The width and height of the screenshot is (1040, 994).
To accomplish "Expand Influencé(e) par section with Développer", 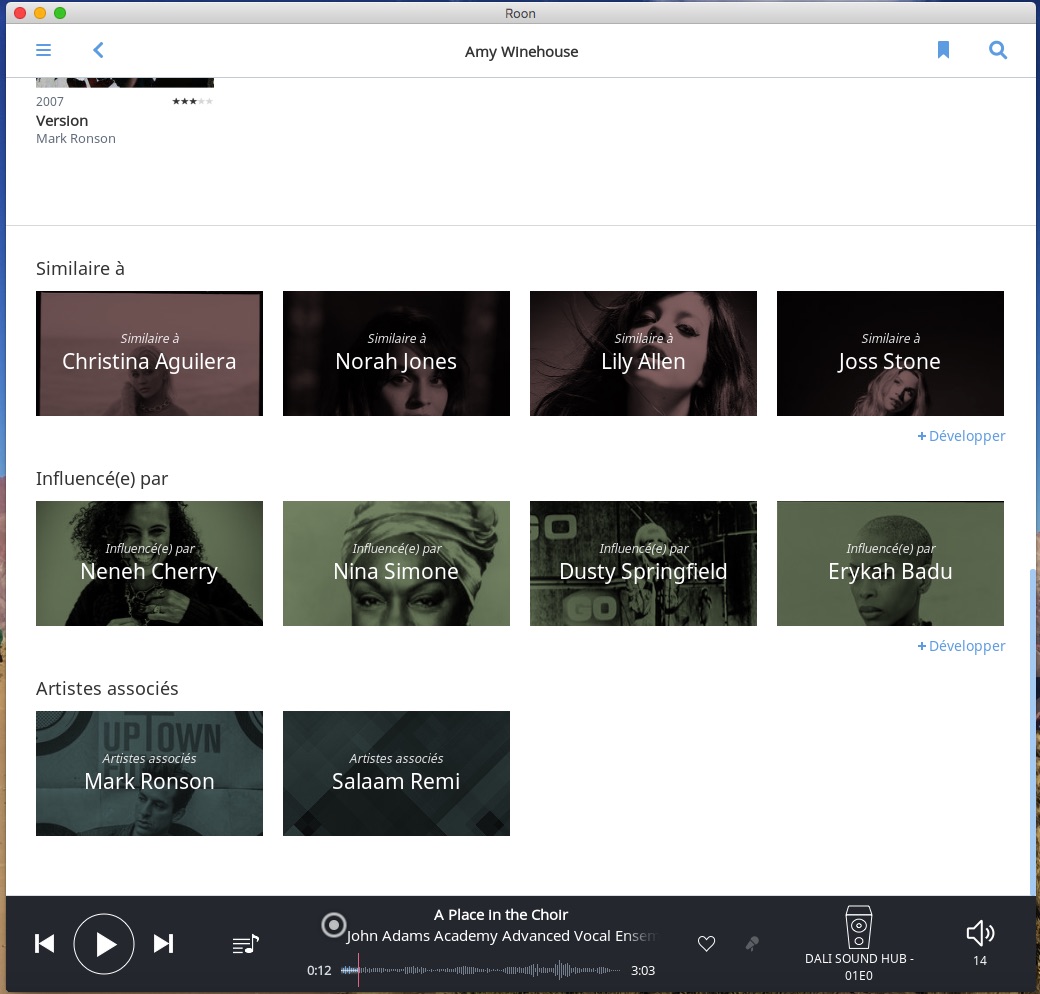I will tap(961, 646).
